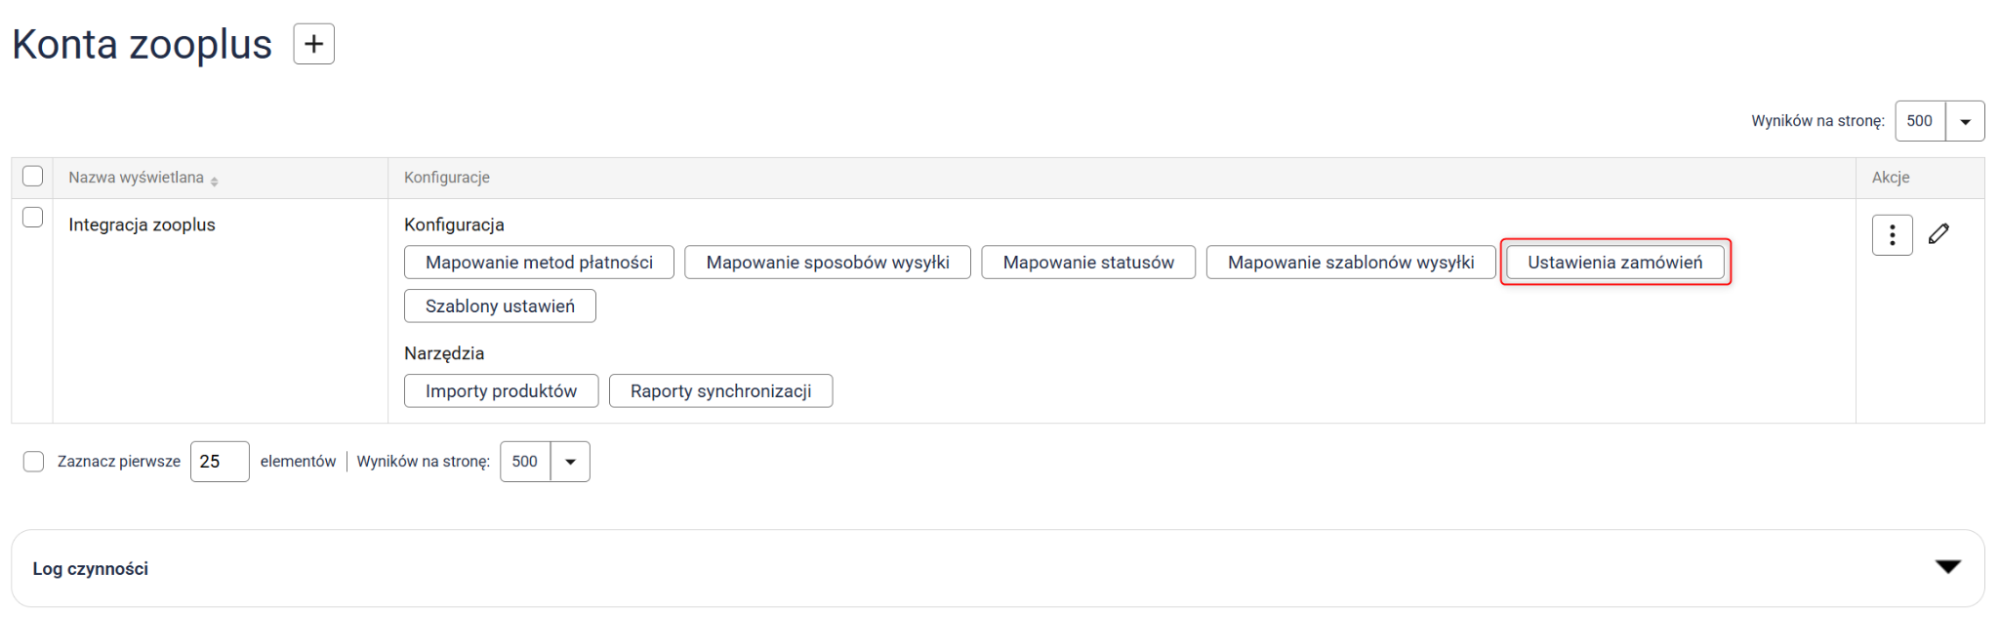
Task: Open Mapowanie sposobów wysyłki
Action: click(x=827, y=262)
